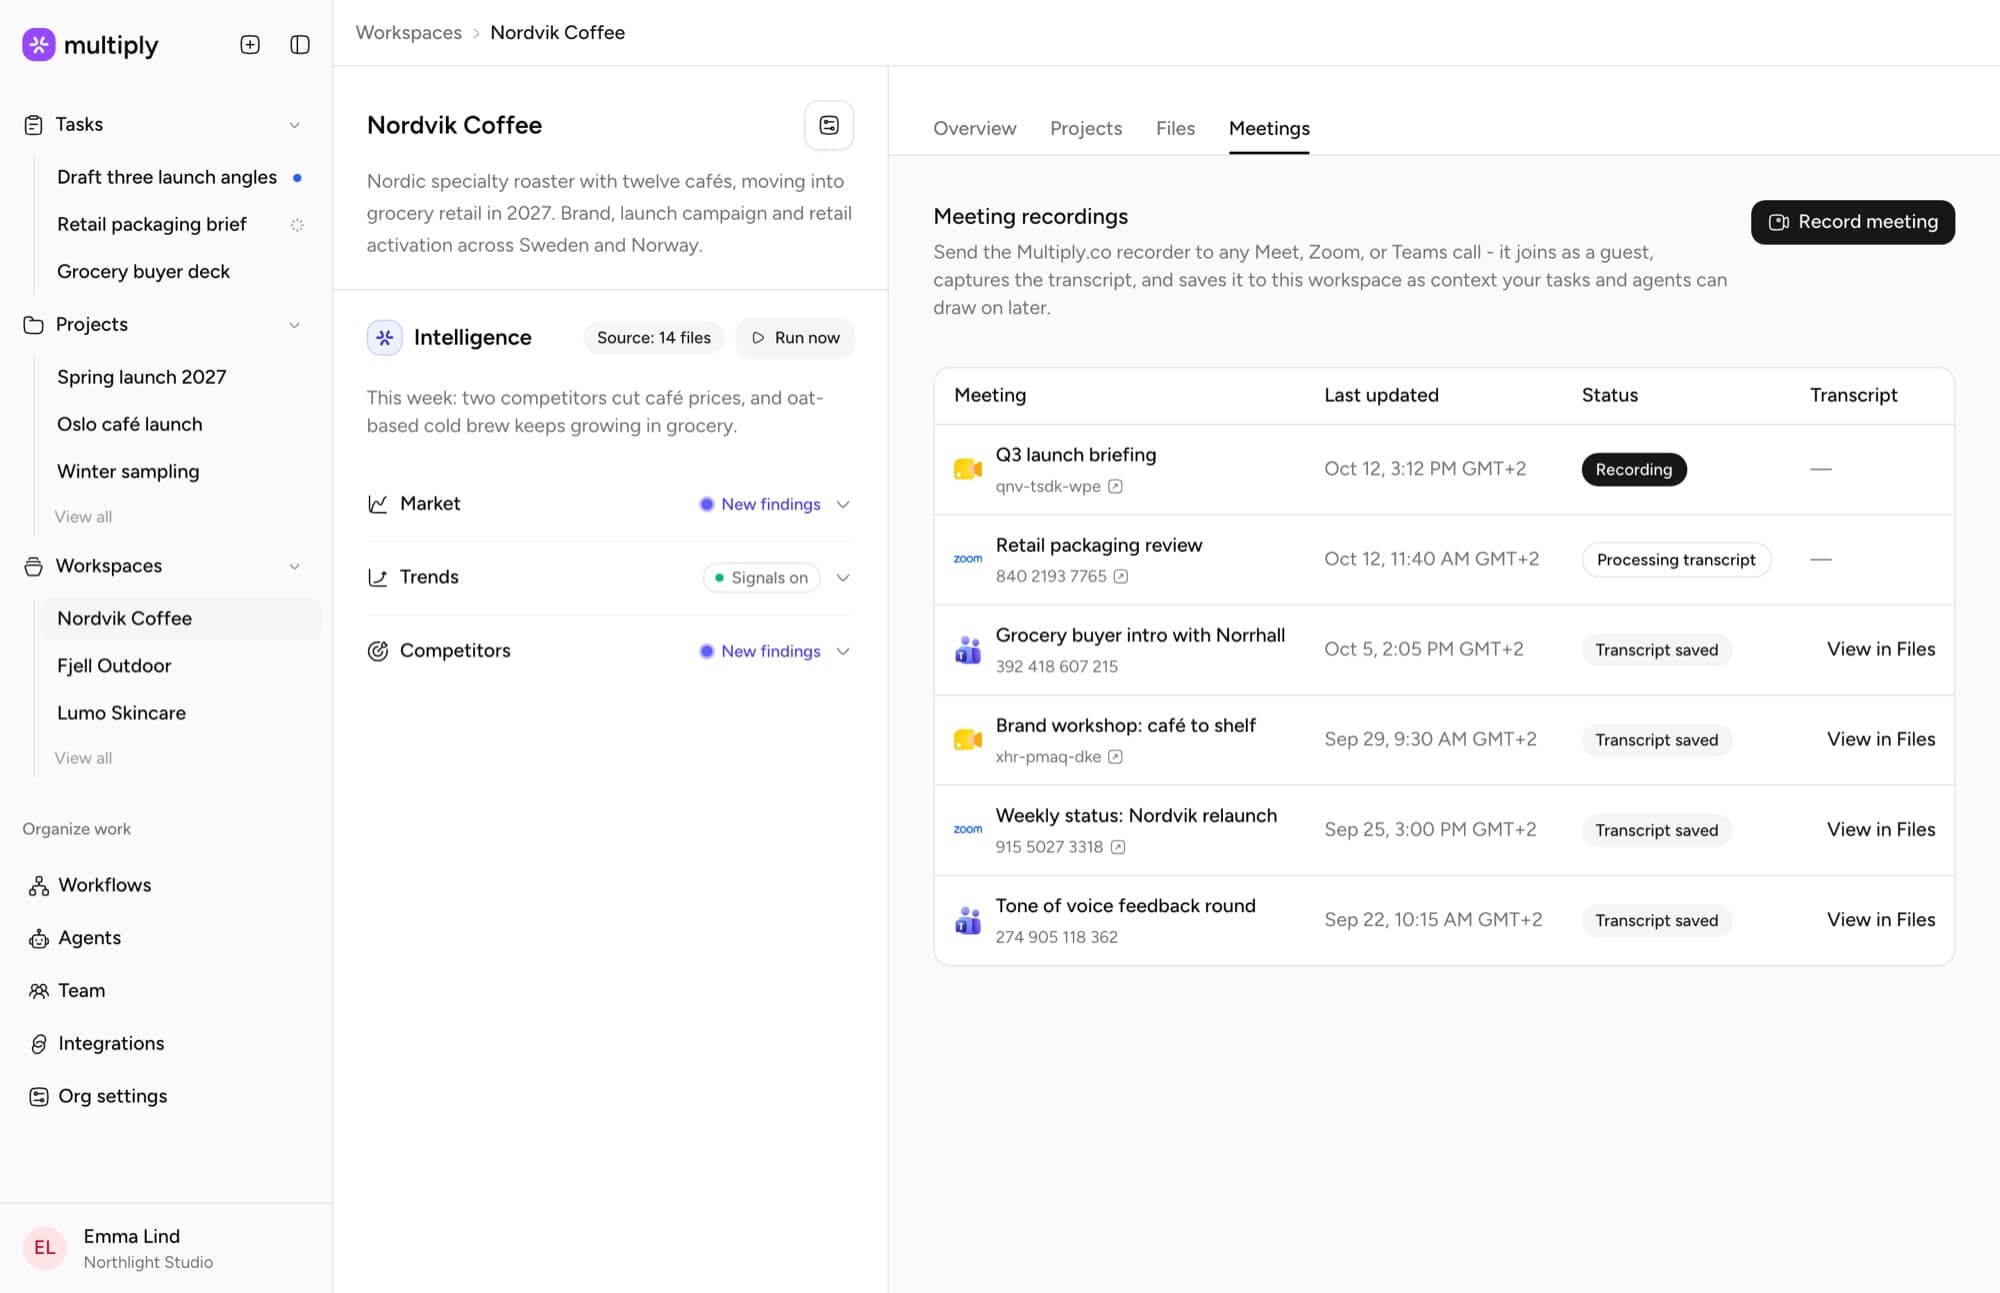Click Teams icon for Tone of voice feedback

967,920
